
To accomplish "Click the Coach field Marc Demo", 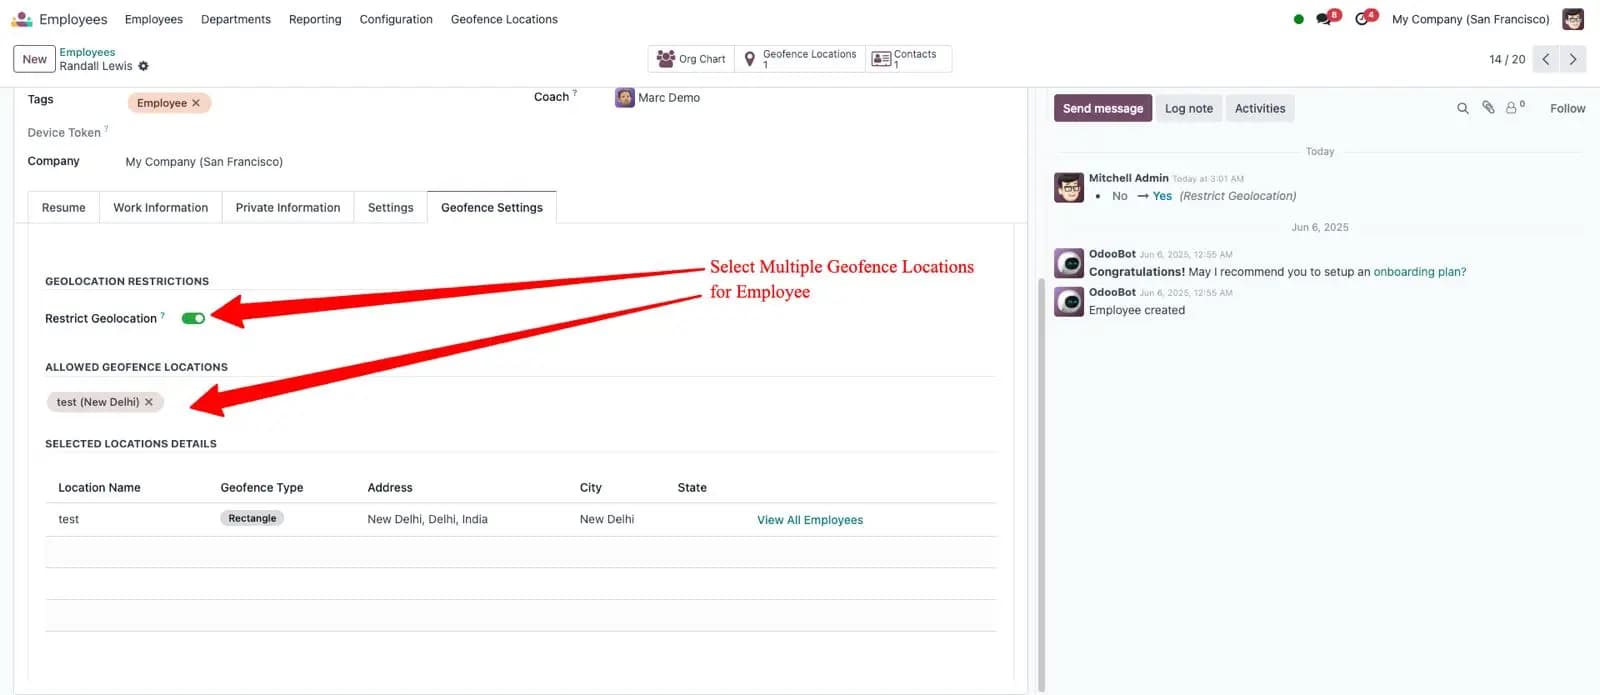I will point(668,97).
